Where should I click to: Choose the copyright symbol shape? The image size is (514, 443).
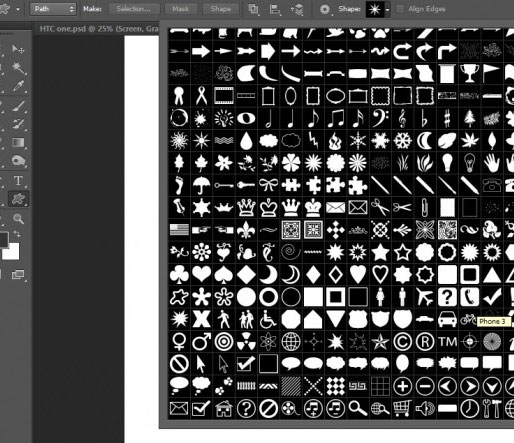click(x=402, y=342)
